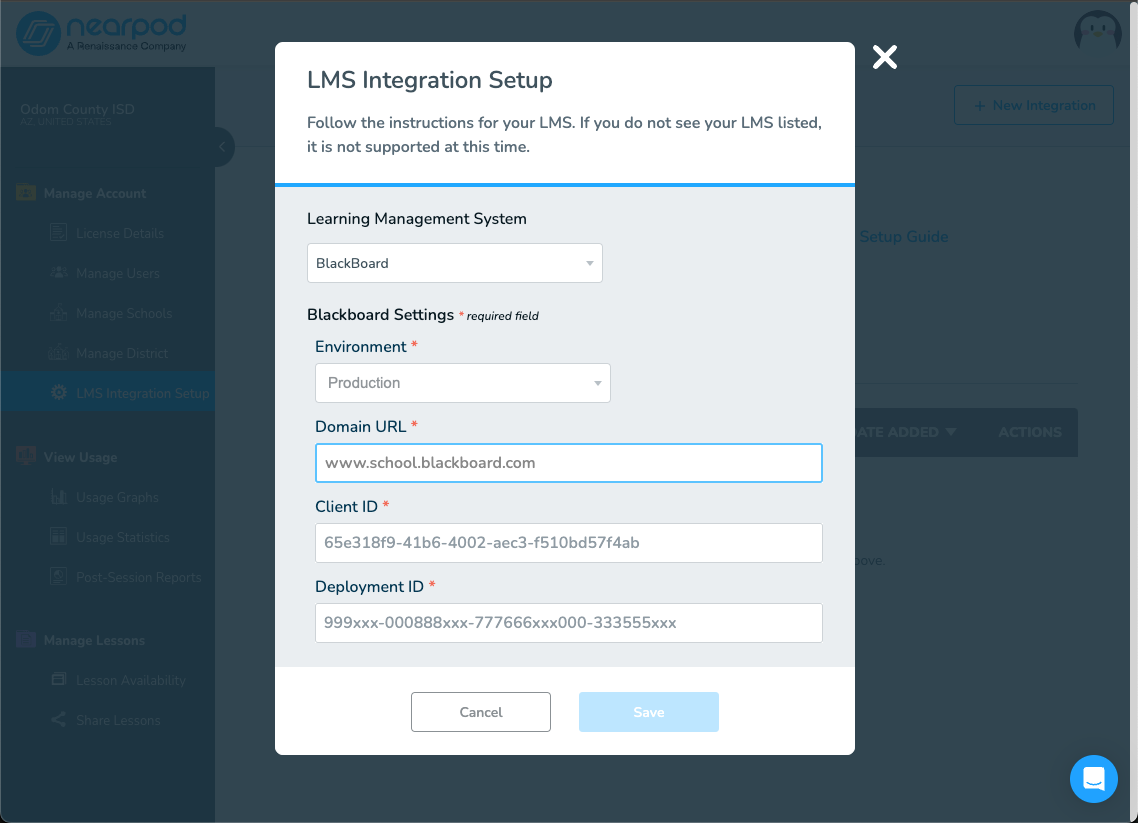Click the Manage Lessons section icon
The width and height of the screenshot is (1138, 823).
[x=26, y=639]
